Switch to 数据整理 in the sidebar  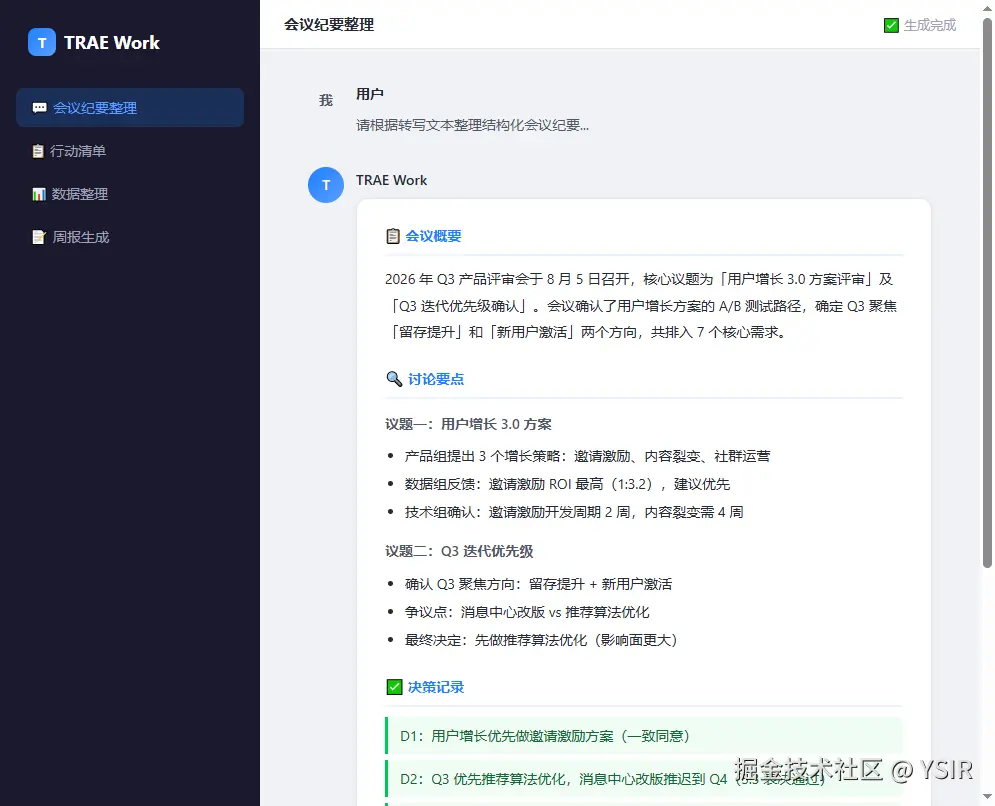click(x=130, y=194)
